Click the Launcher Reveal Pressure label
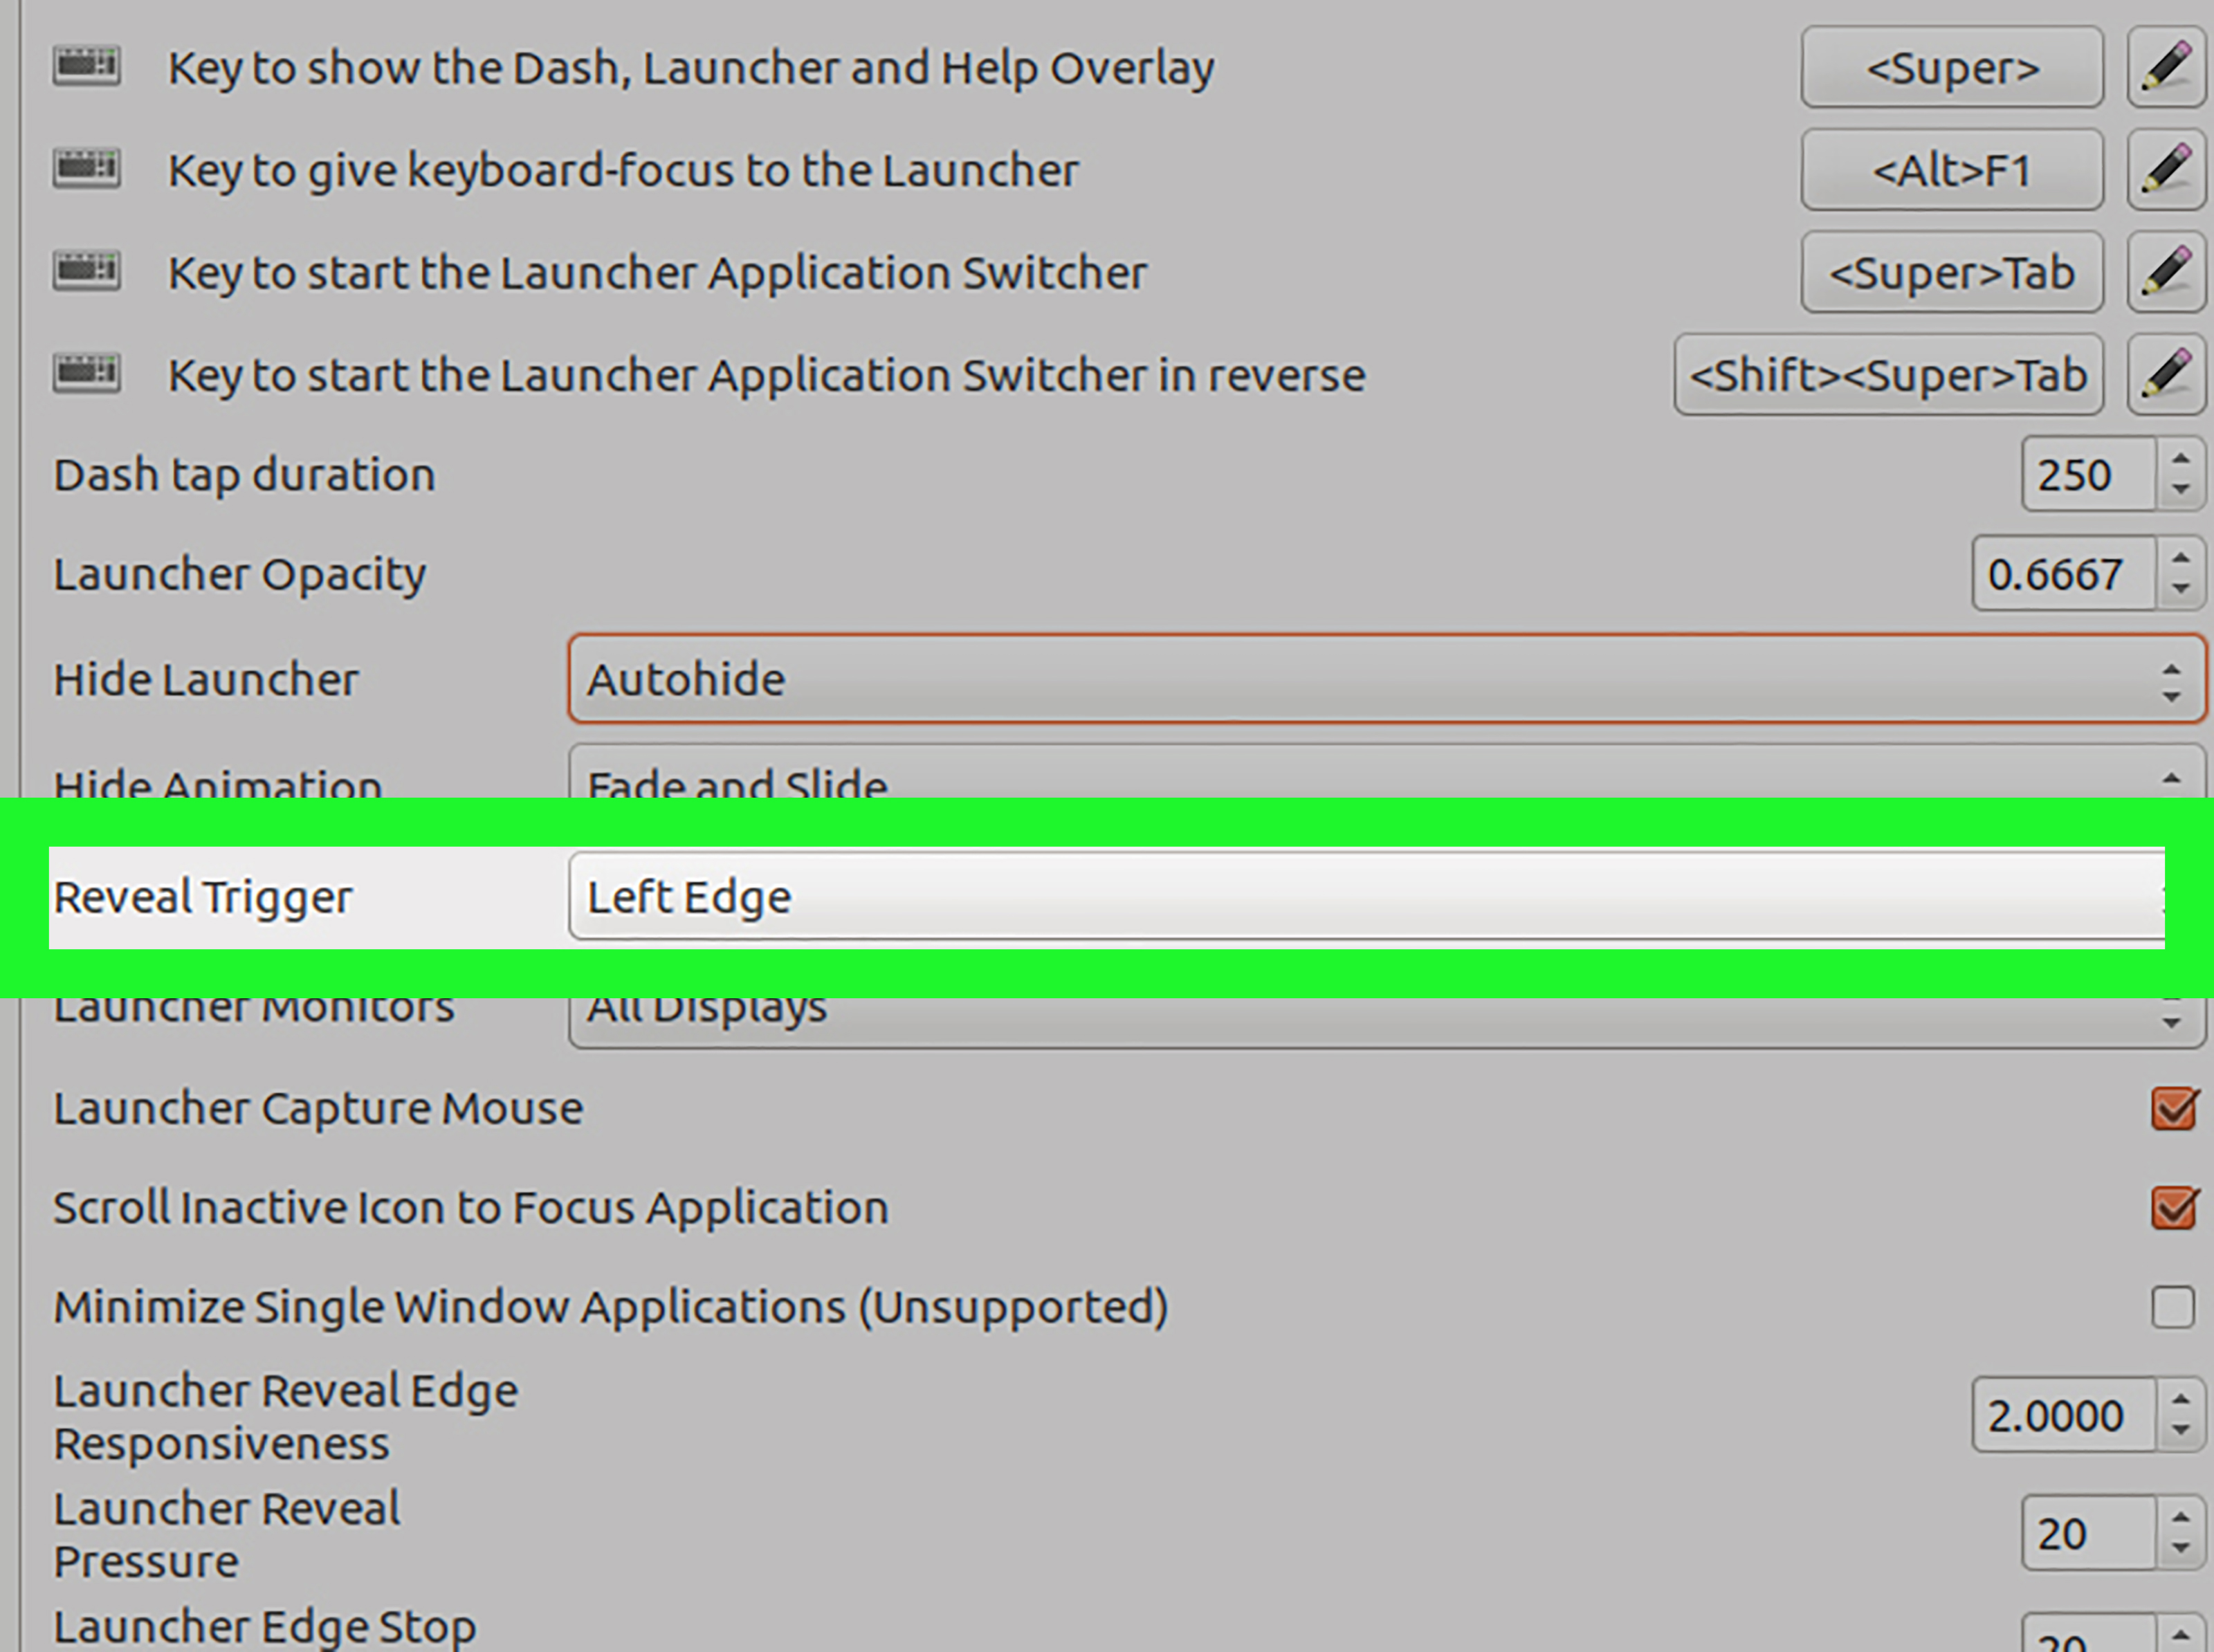Screen dimensions: 2214x1652 pos(227,1535)
